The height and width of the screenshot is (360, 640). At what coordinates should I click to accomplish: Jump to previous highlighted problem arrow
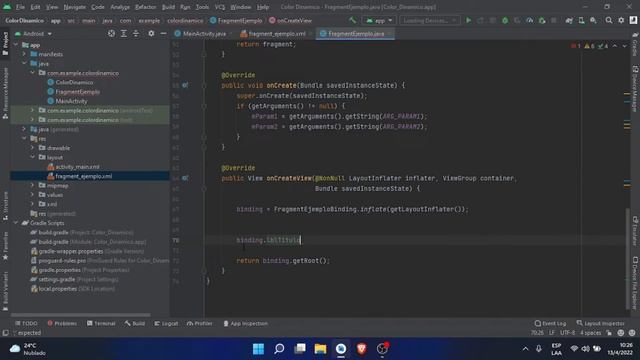coord(615,46)
